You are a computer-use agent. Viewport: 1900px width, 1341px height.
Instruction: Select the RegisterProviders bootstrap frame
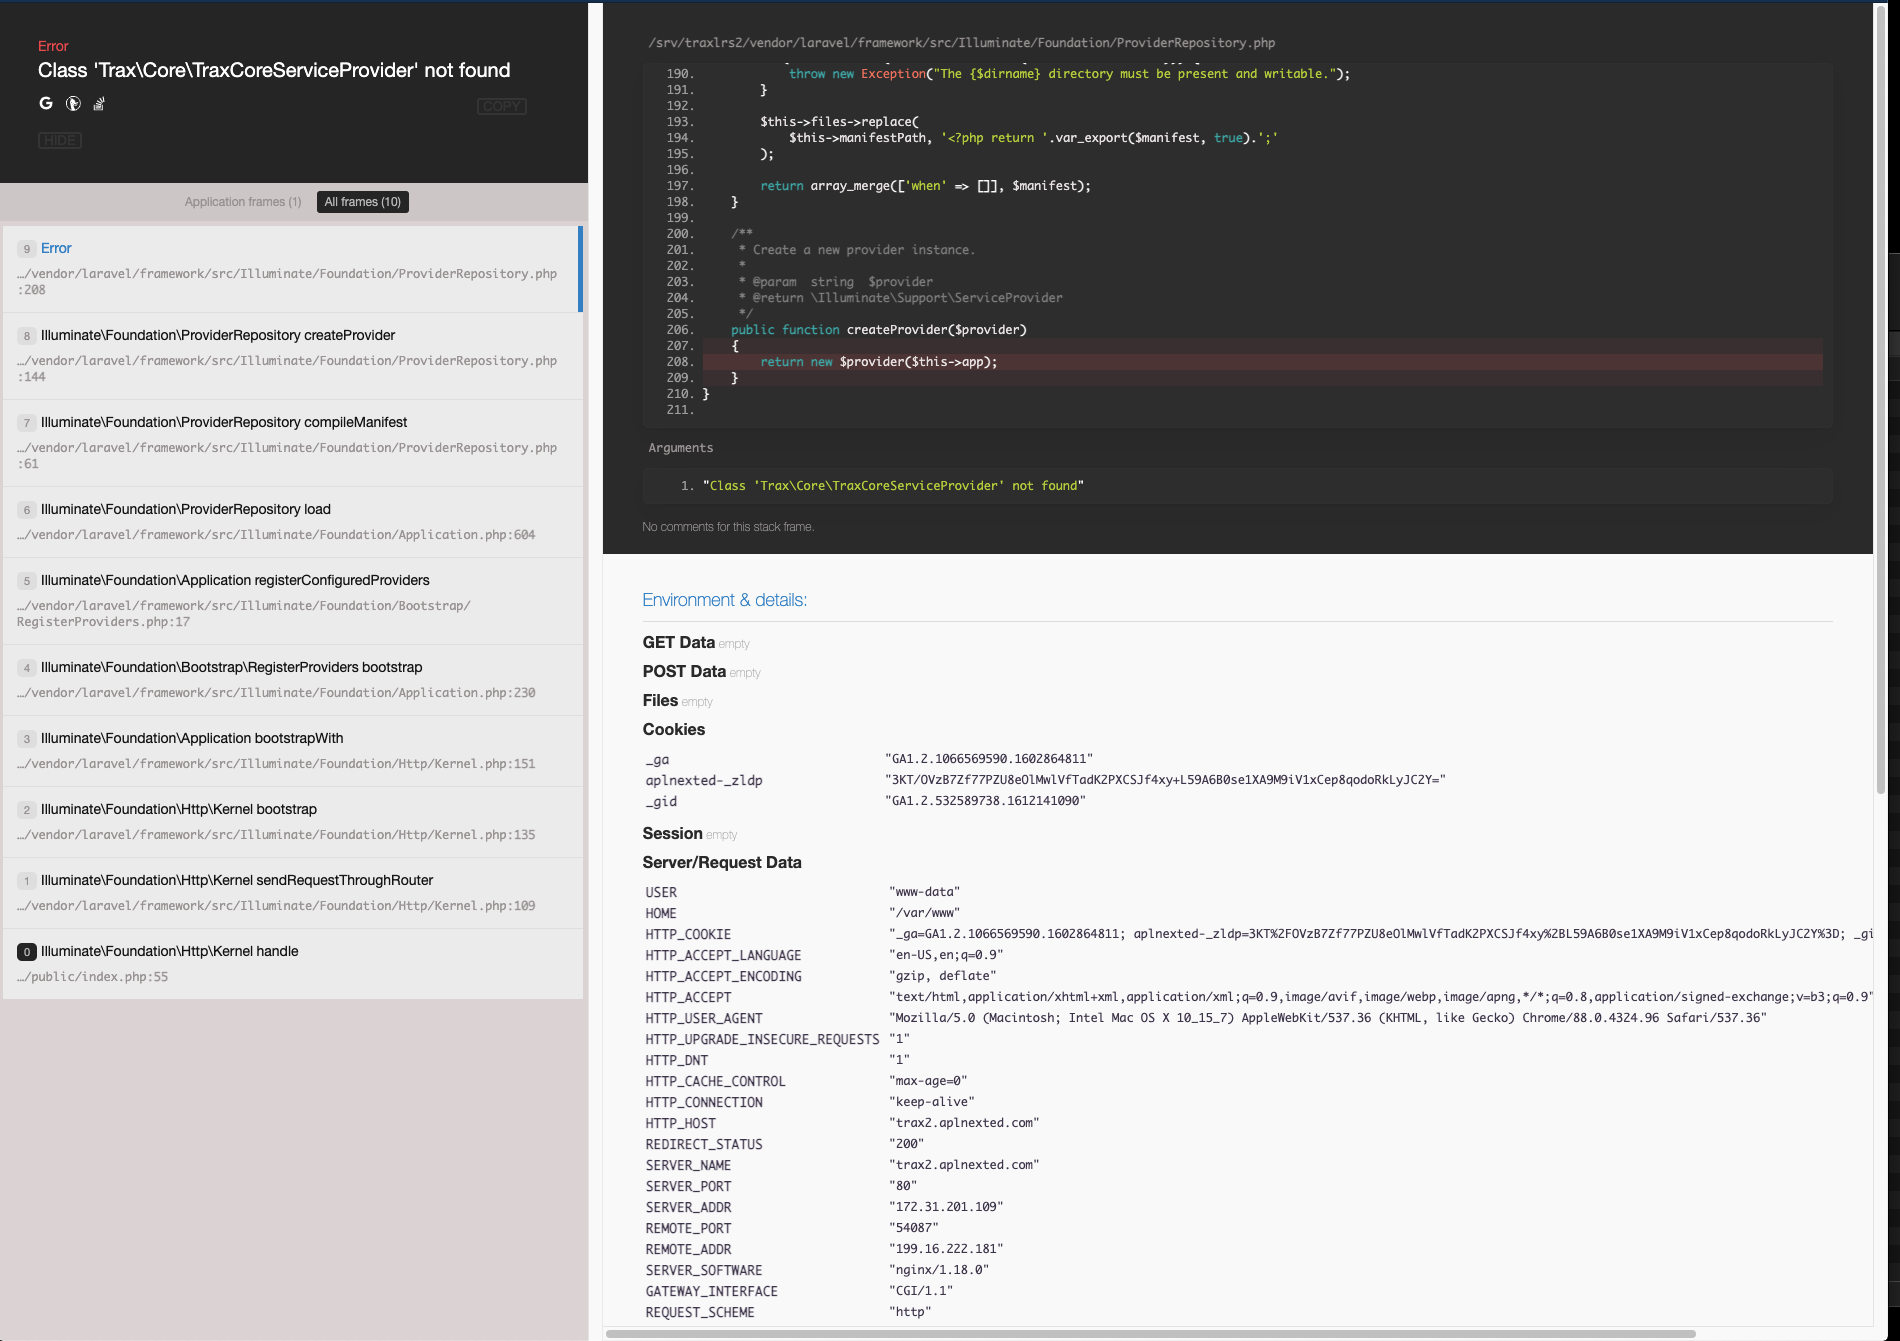[290, 679]
